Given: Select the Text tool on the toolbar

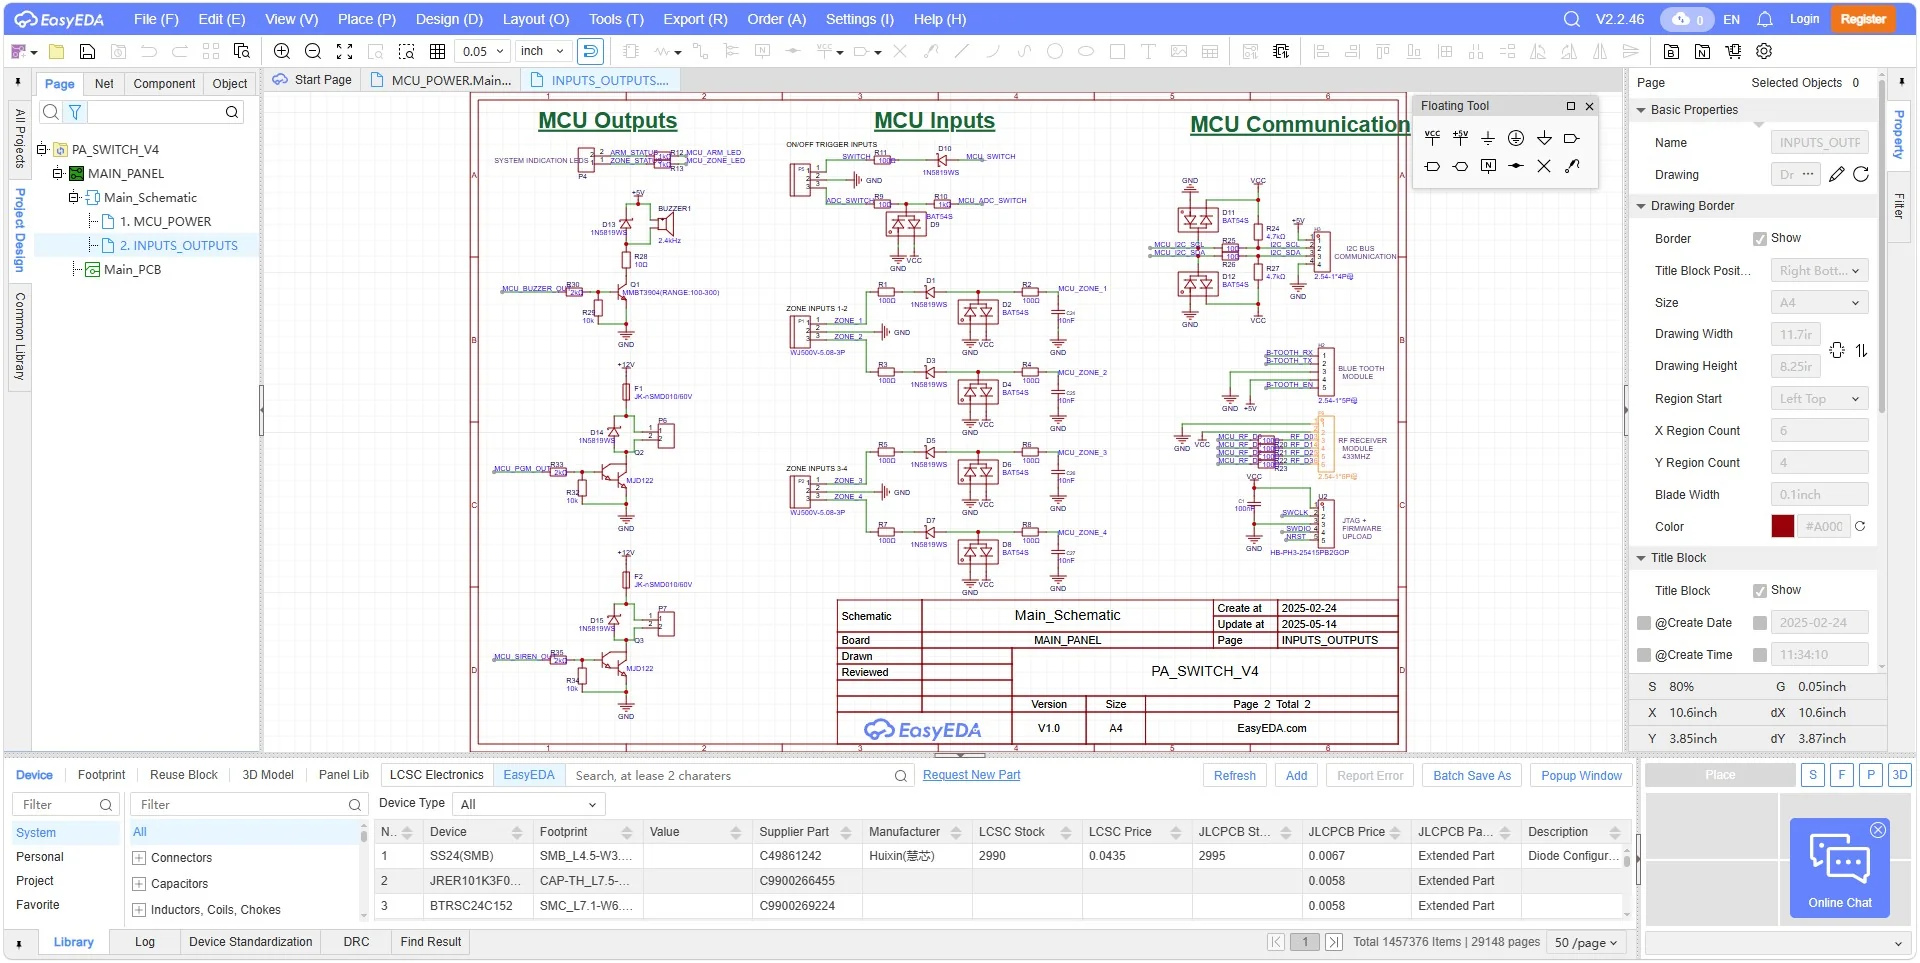Looking at the screenshot, I should tap(1148, 51).
